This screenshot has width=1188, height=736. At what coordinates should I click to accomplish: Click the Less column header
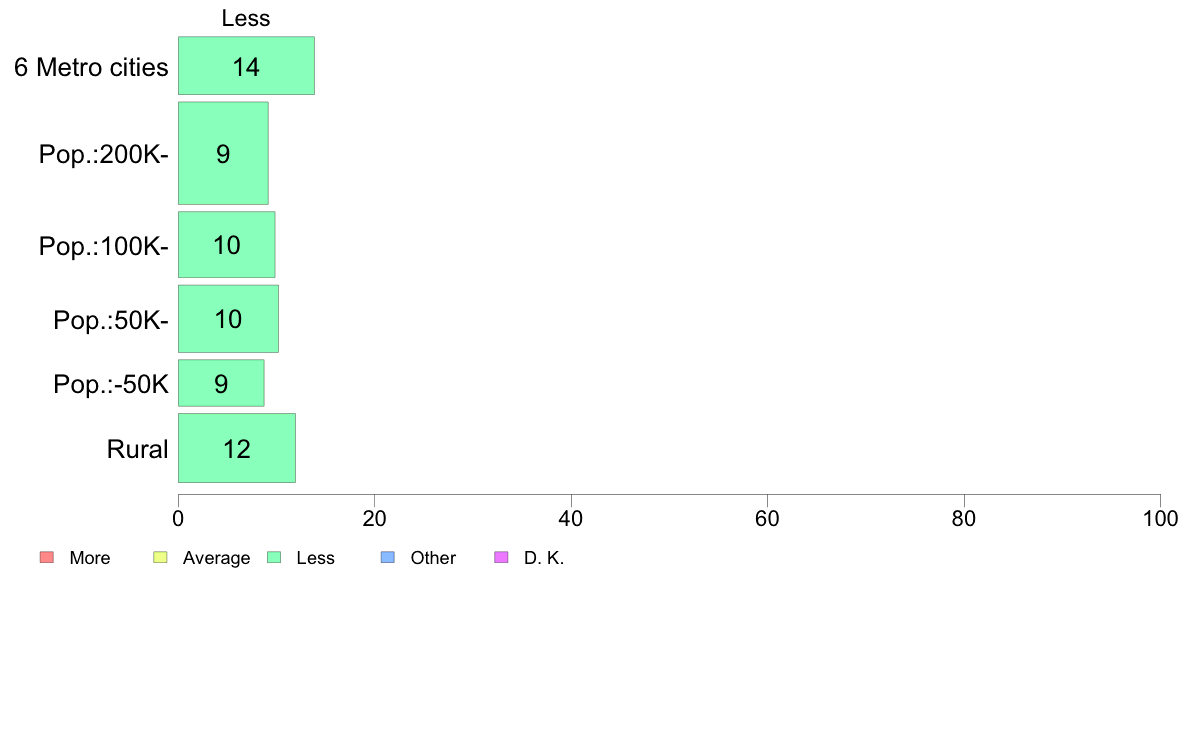pos(245,18)
